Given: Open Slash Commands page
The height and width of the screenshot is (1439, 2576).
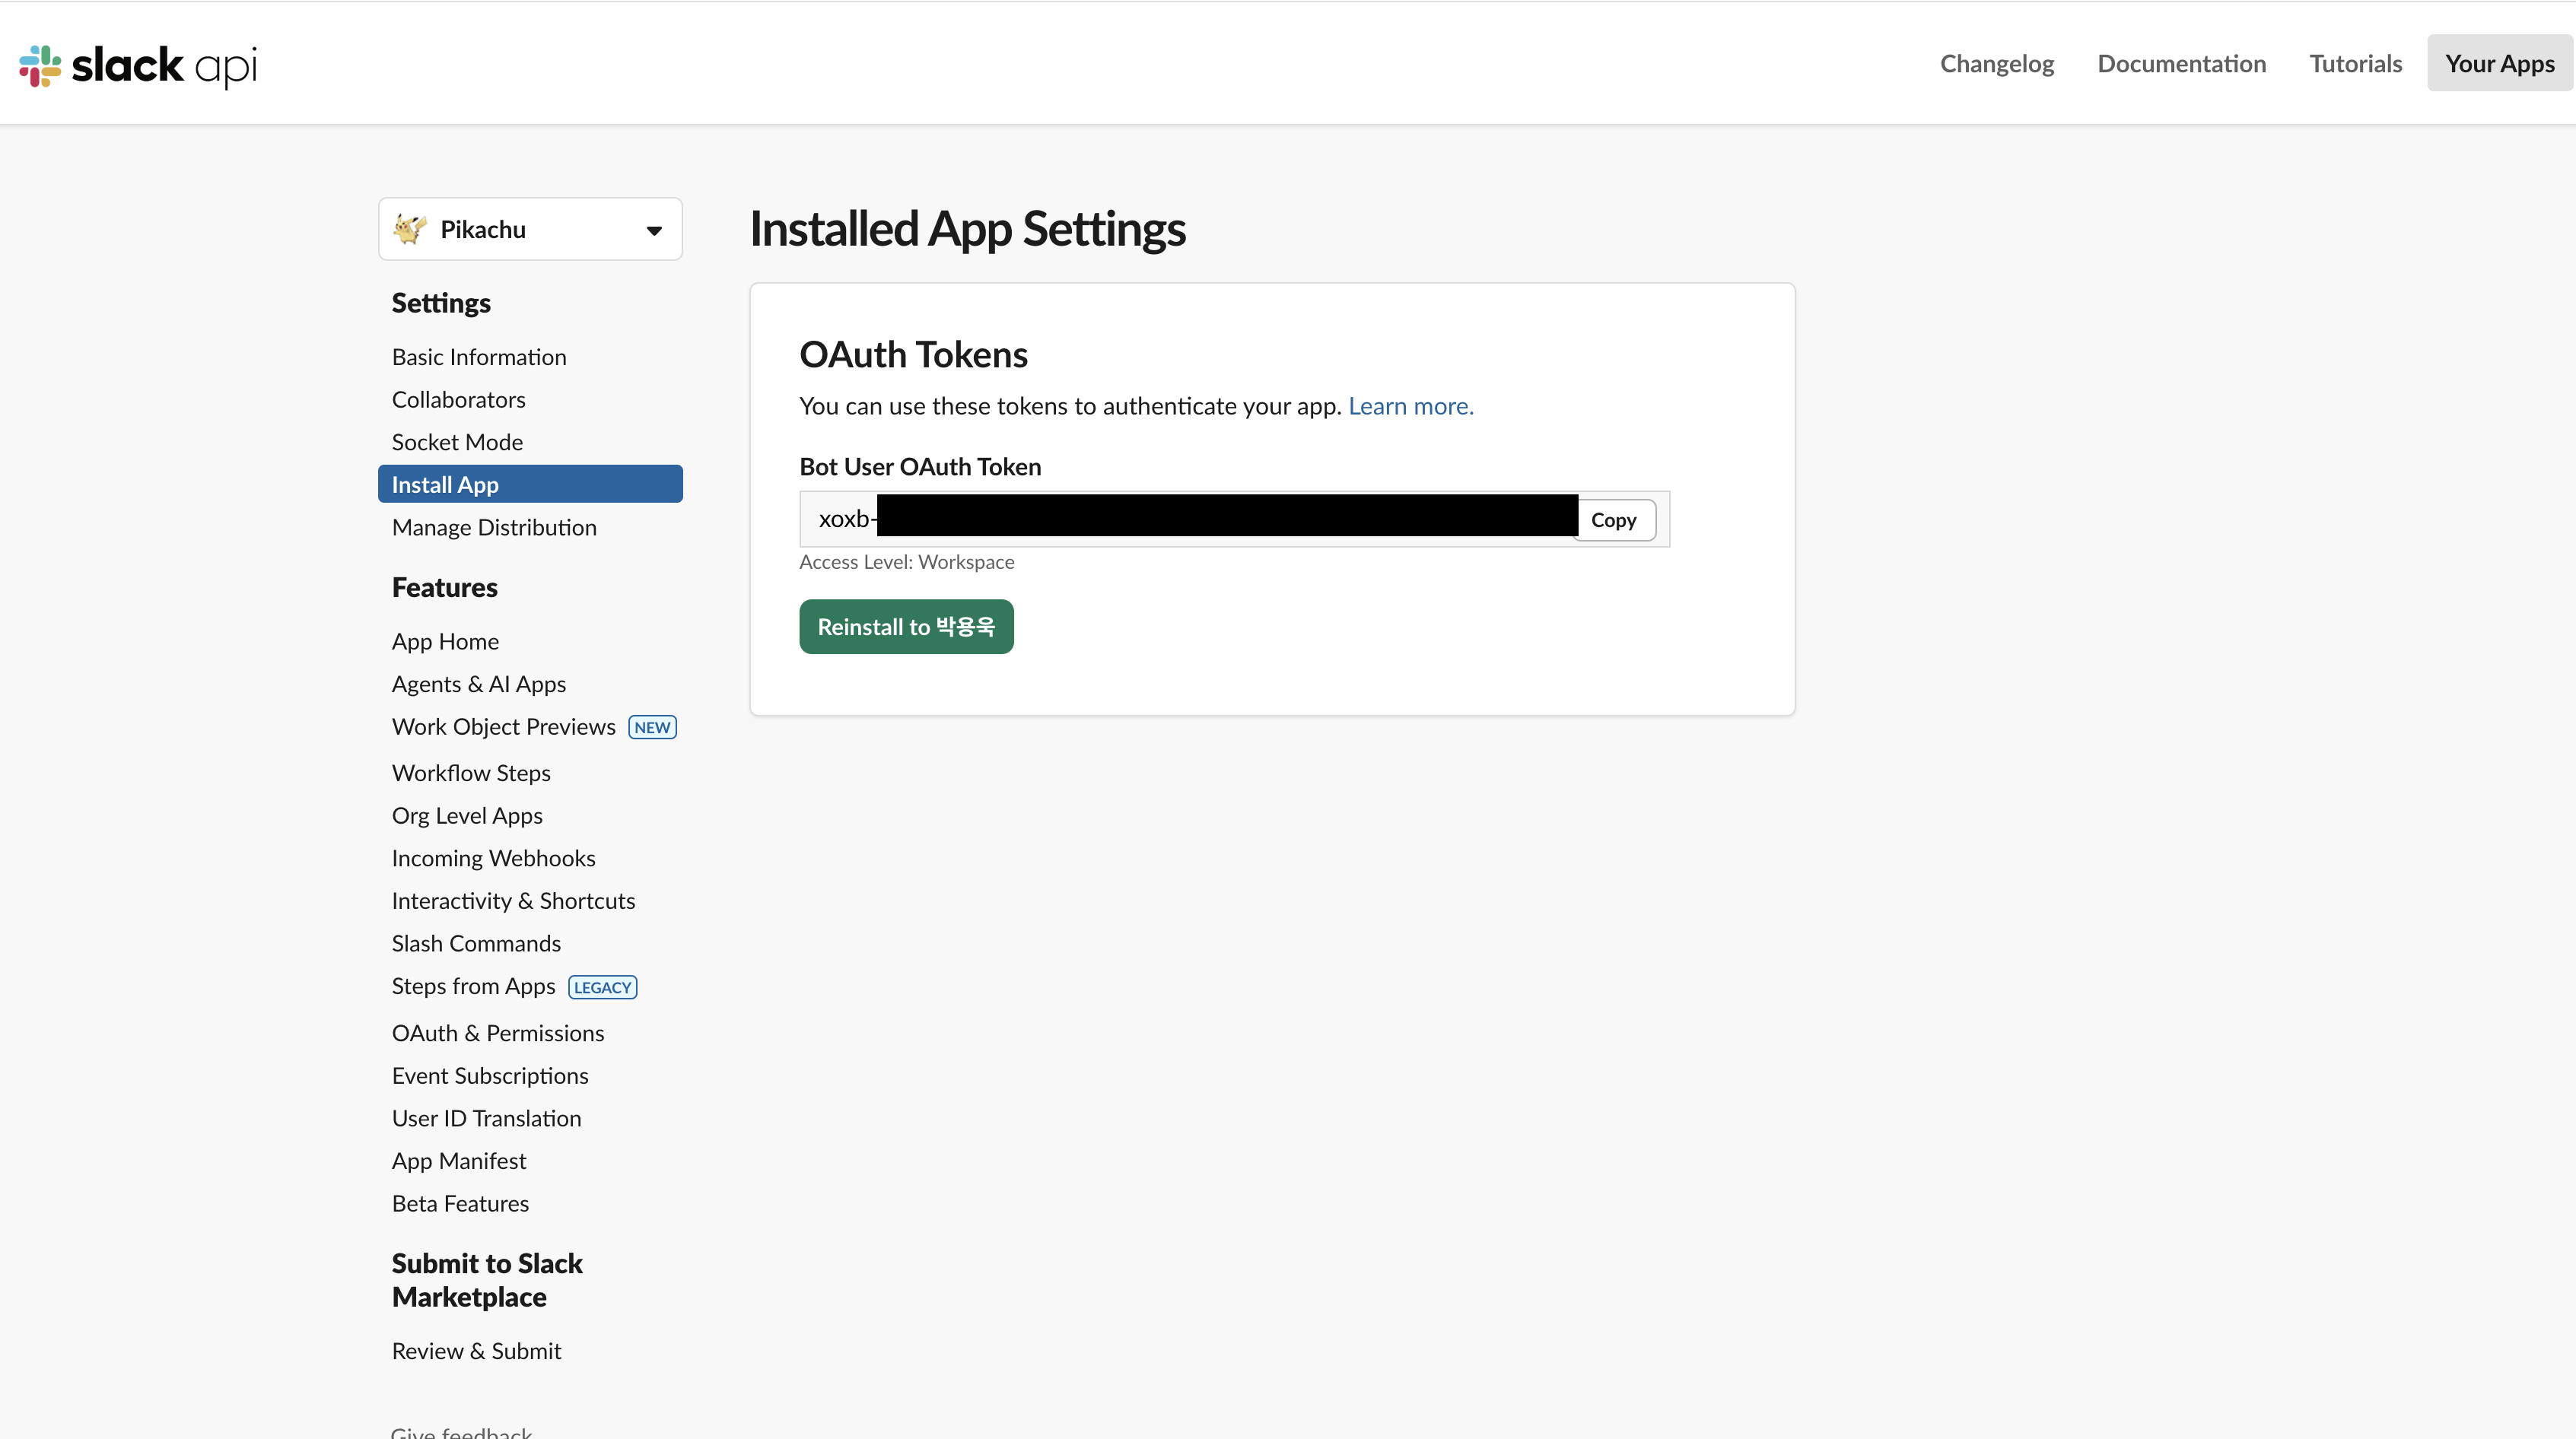Looking at the screenshot, I should 476,943.
